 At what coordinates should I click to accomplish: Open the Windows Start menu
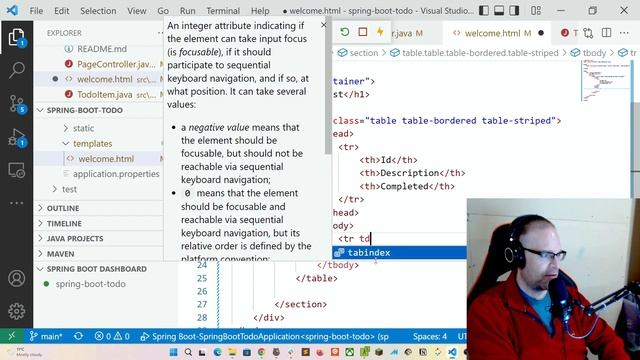pos(173,352)
